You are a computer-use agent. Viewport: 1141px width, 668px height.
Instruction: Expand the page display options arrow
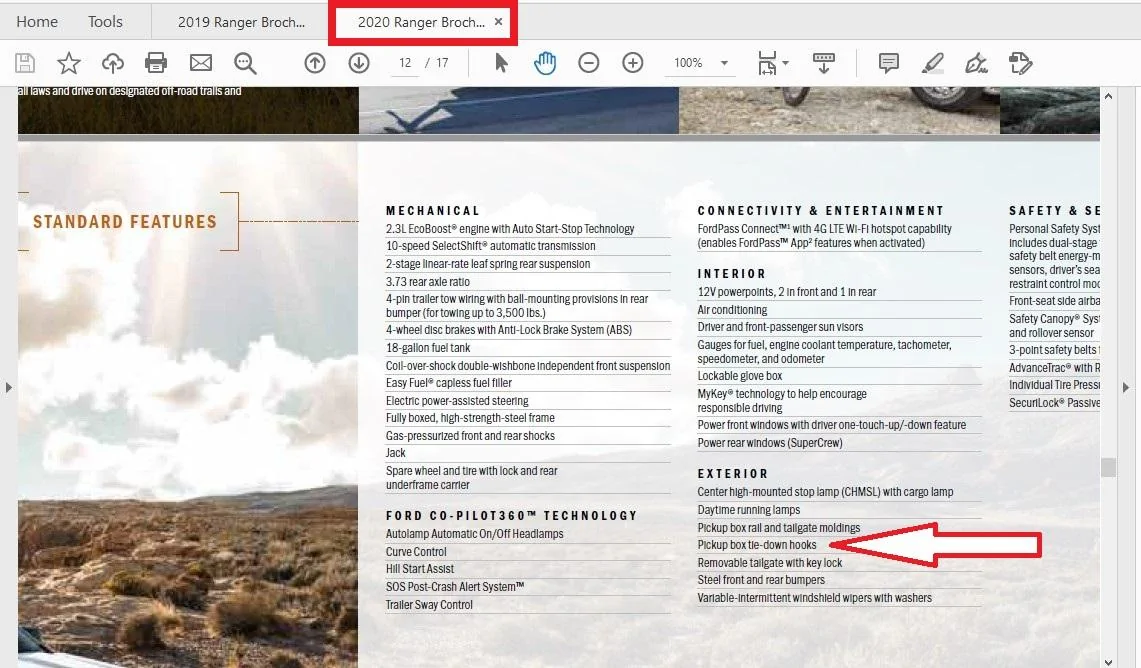[785, 63]
